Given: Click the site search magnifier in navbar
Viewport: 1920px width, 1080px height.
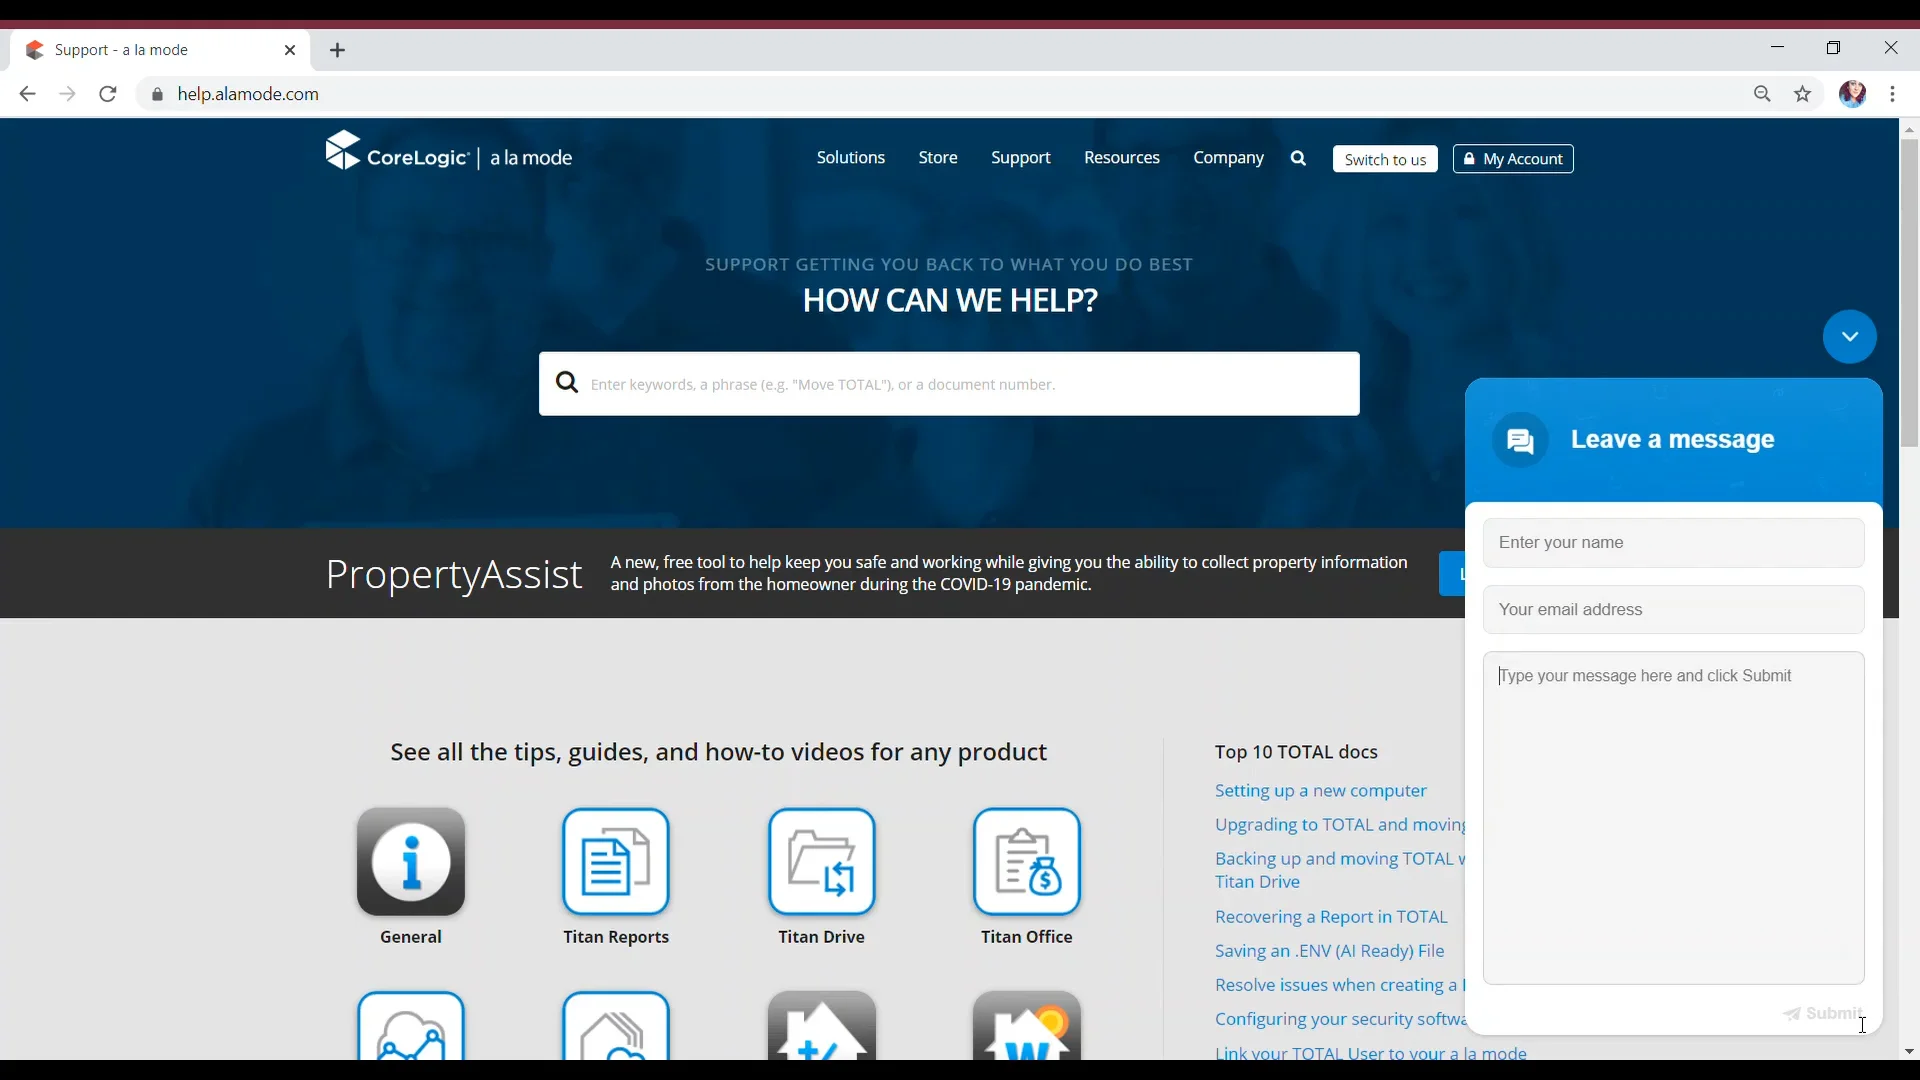Looking at the screenshot, I should (1299, 159).
